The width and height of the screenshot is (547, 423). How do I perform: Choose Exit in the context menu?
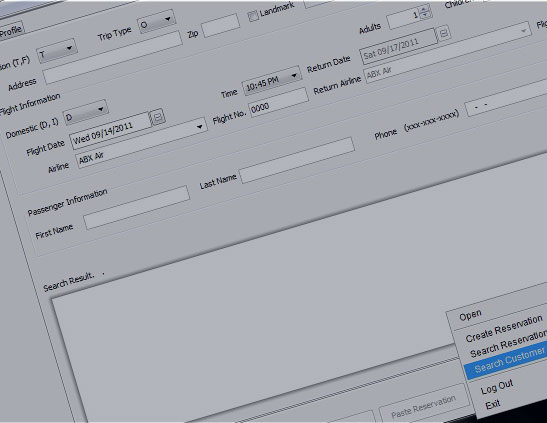(x=493, y=405)
